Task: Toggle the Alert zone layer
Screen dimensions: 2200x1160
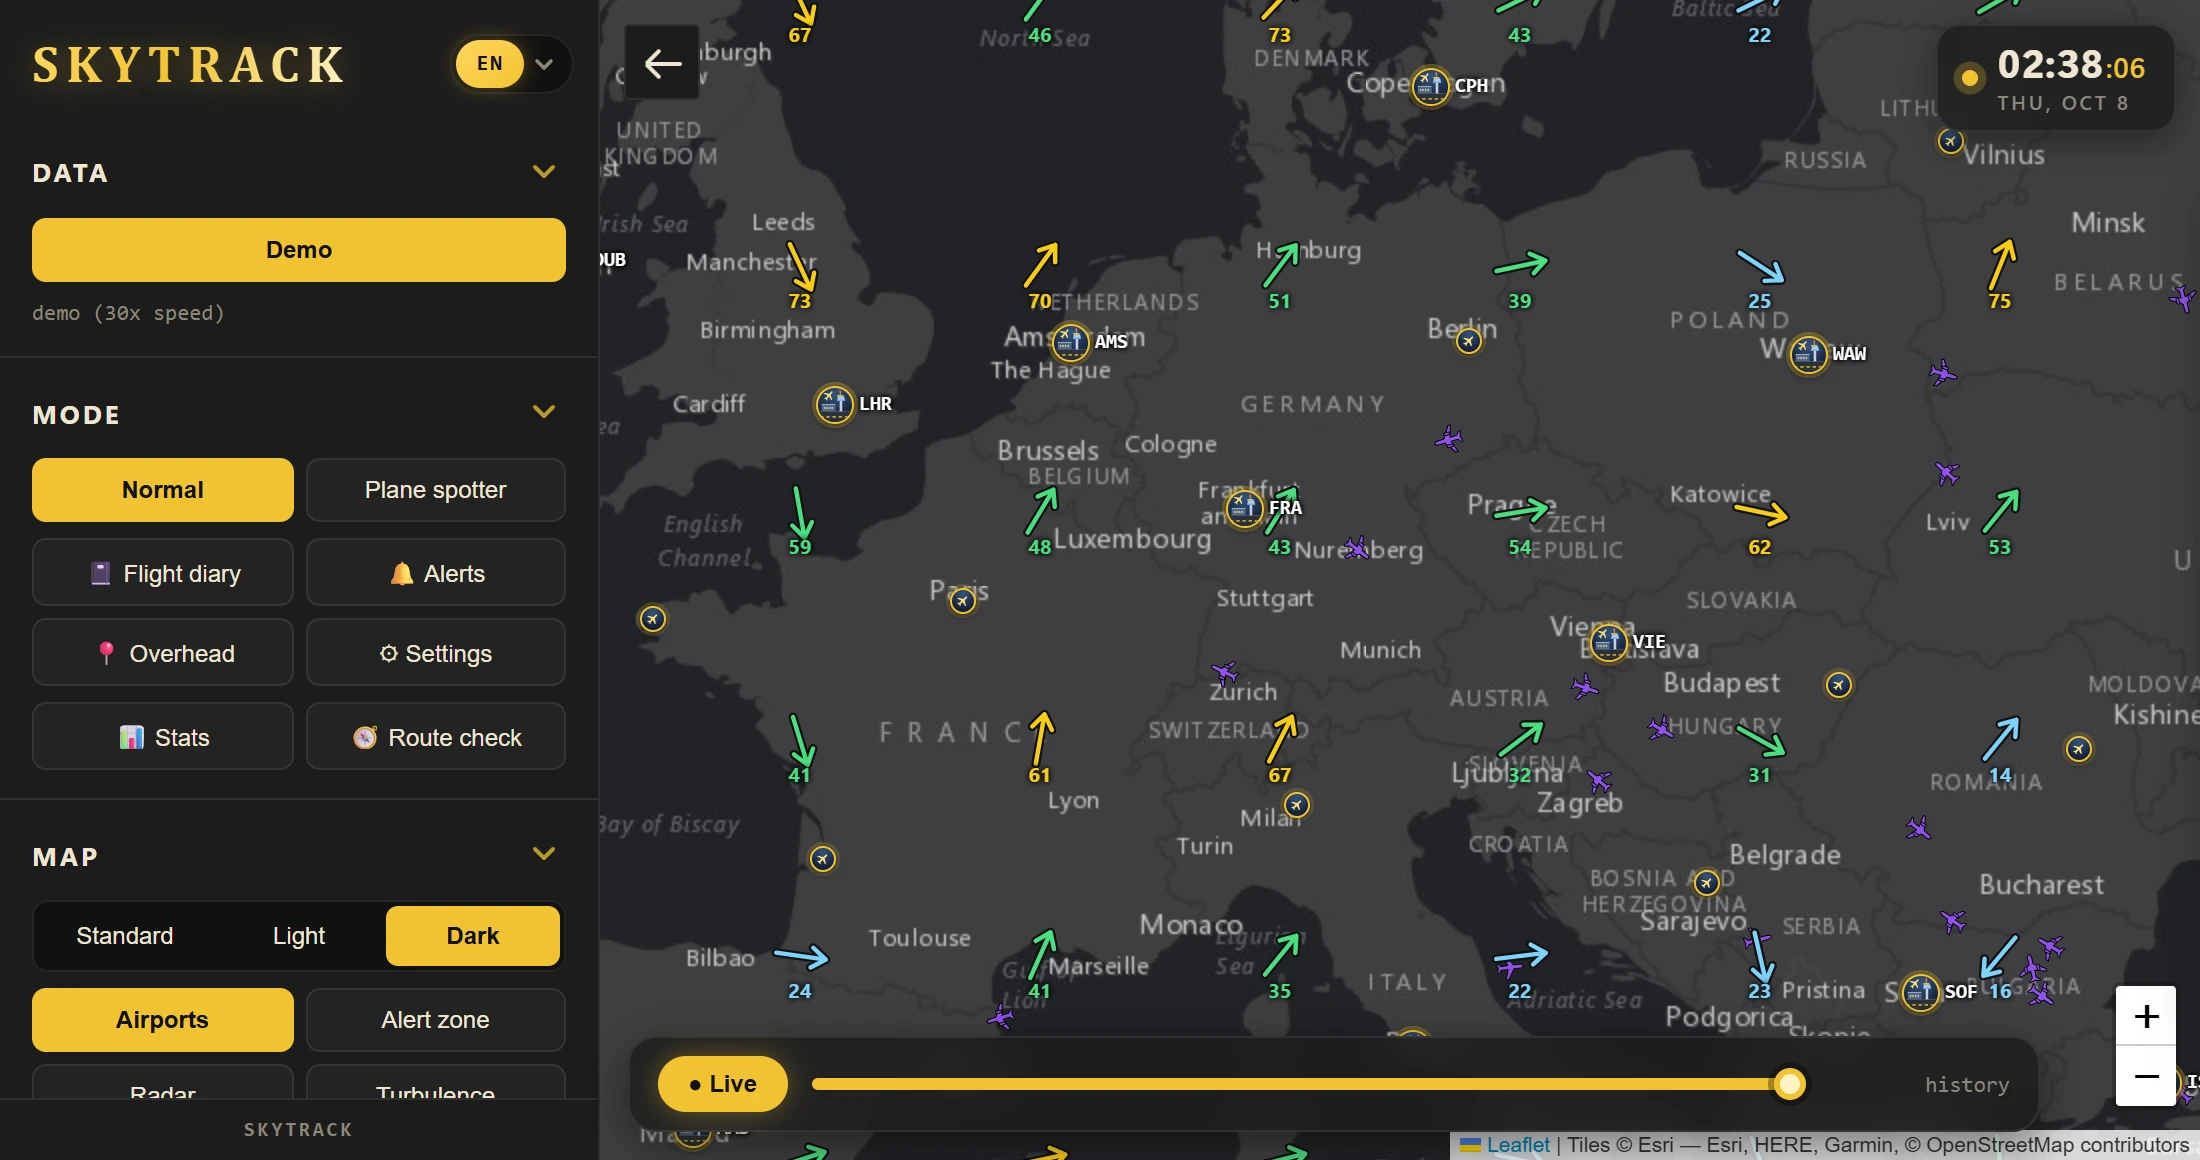Action: [x=436, y=1020]
